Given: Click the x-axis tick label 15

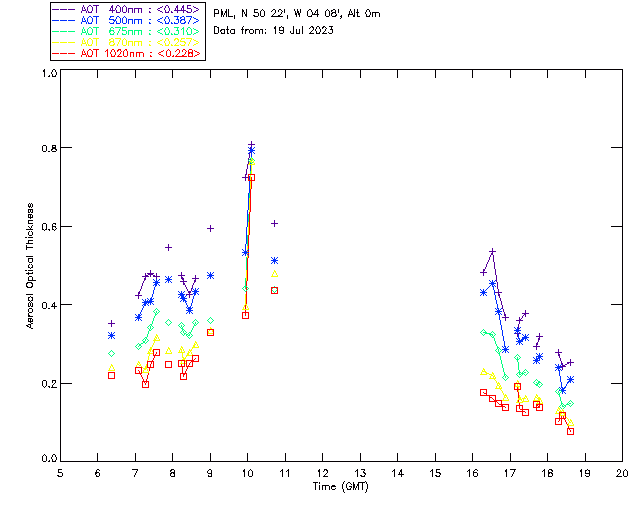Looking at the screenshot, I should (x=435, y=473).
